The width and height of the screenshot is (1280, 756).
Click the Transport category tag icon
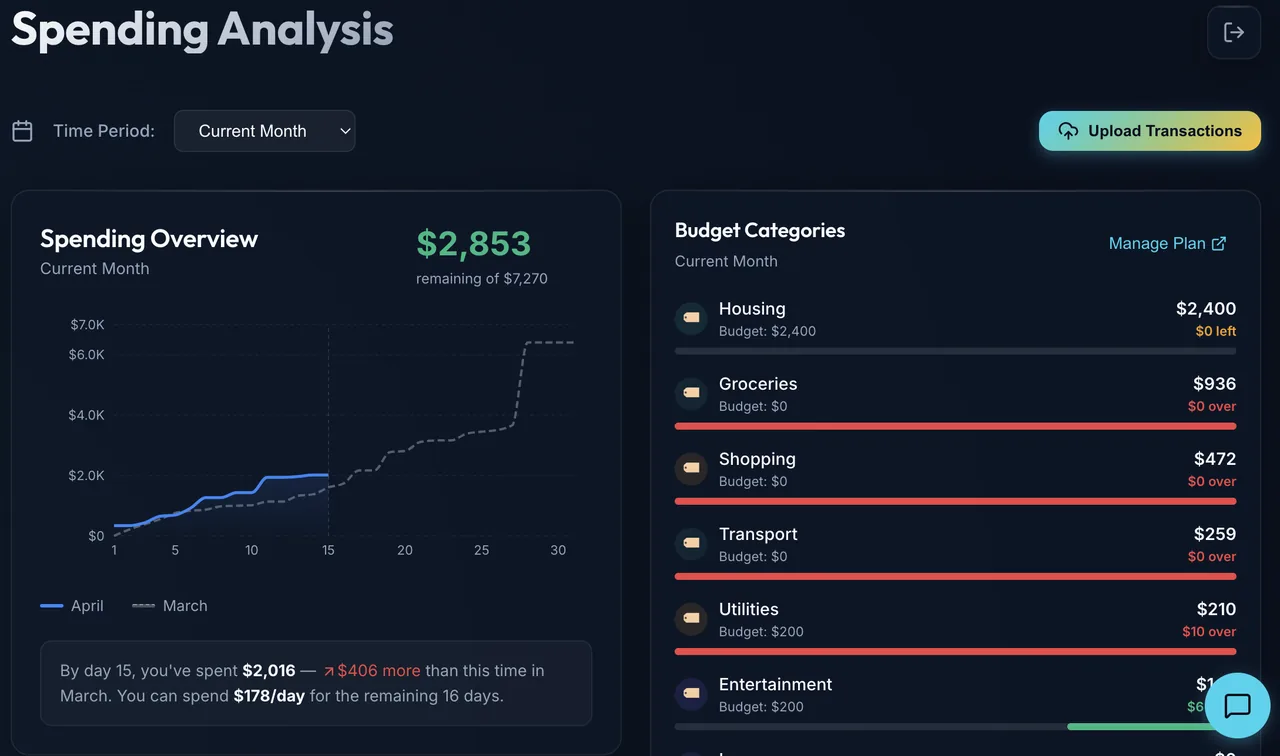691,543
